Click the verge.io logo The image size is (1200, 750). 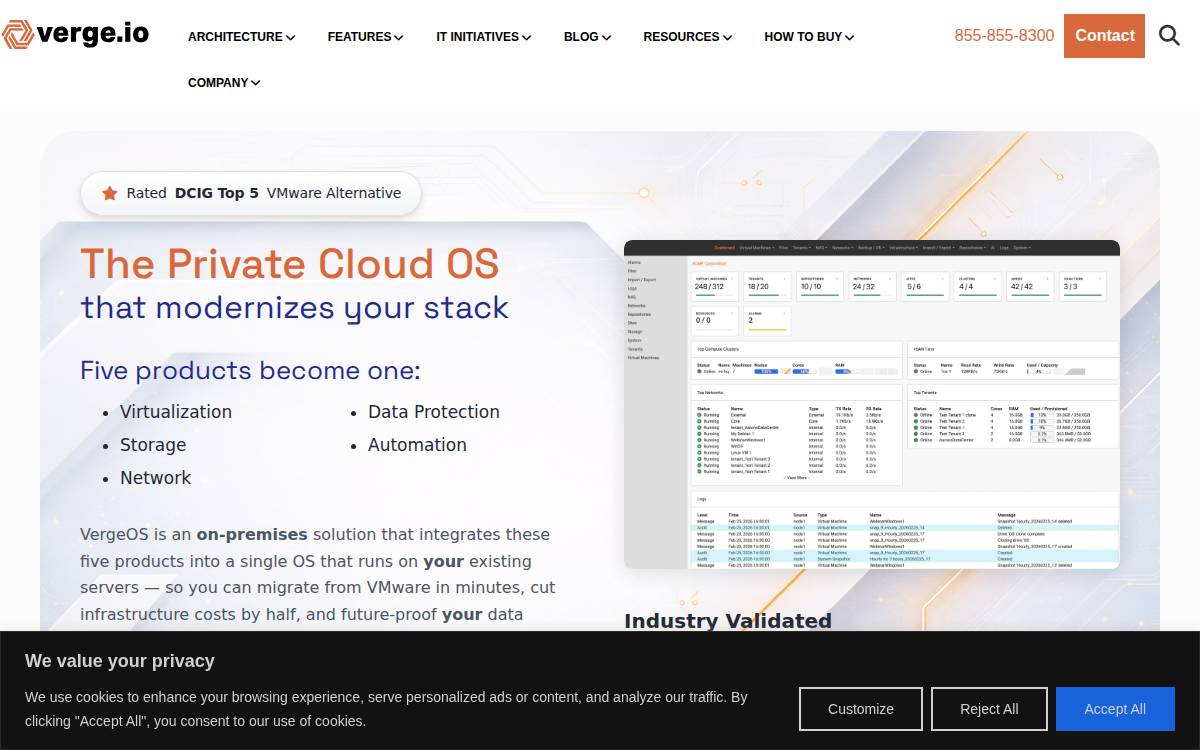coord(75,34)
